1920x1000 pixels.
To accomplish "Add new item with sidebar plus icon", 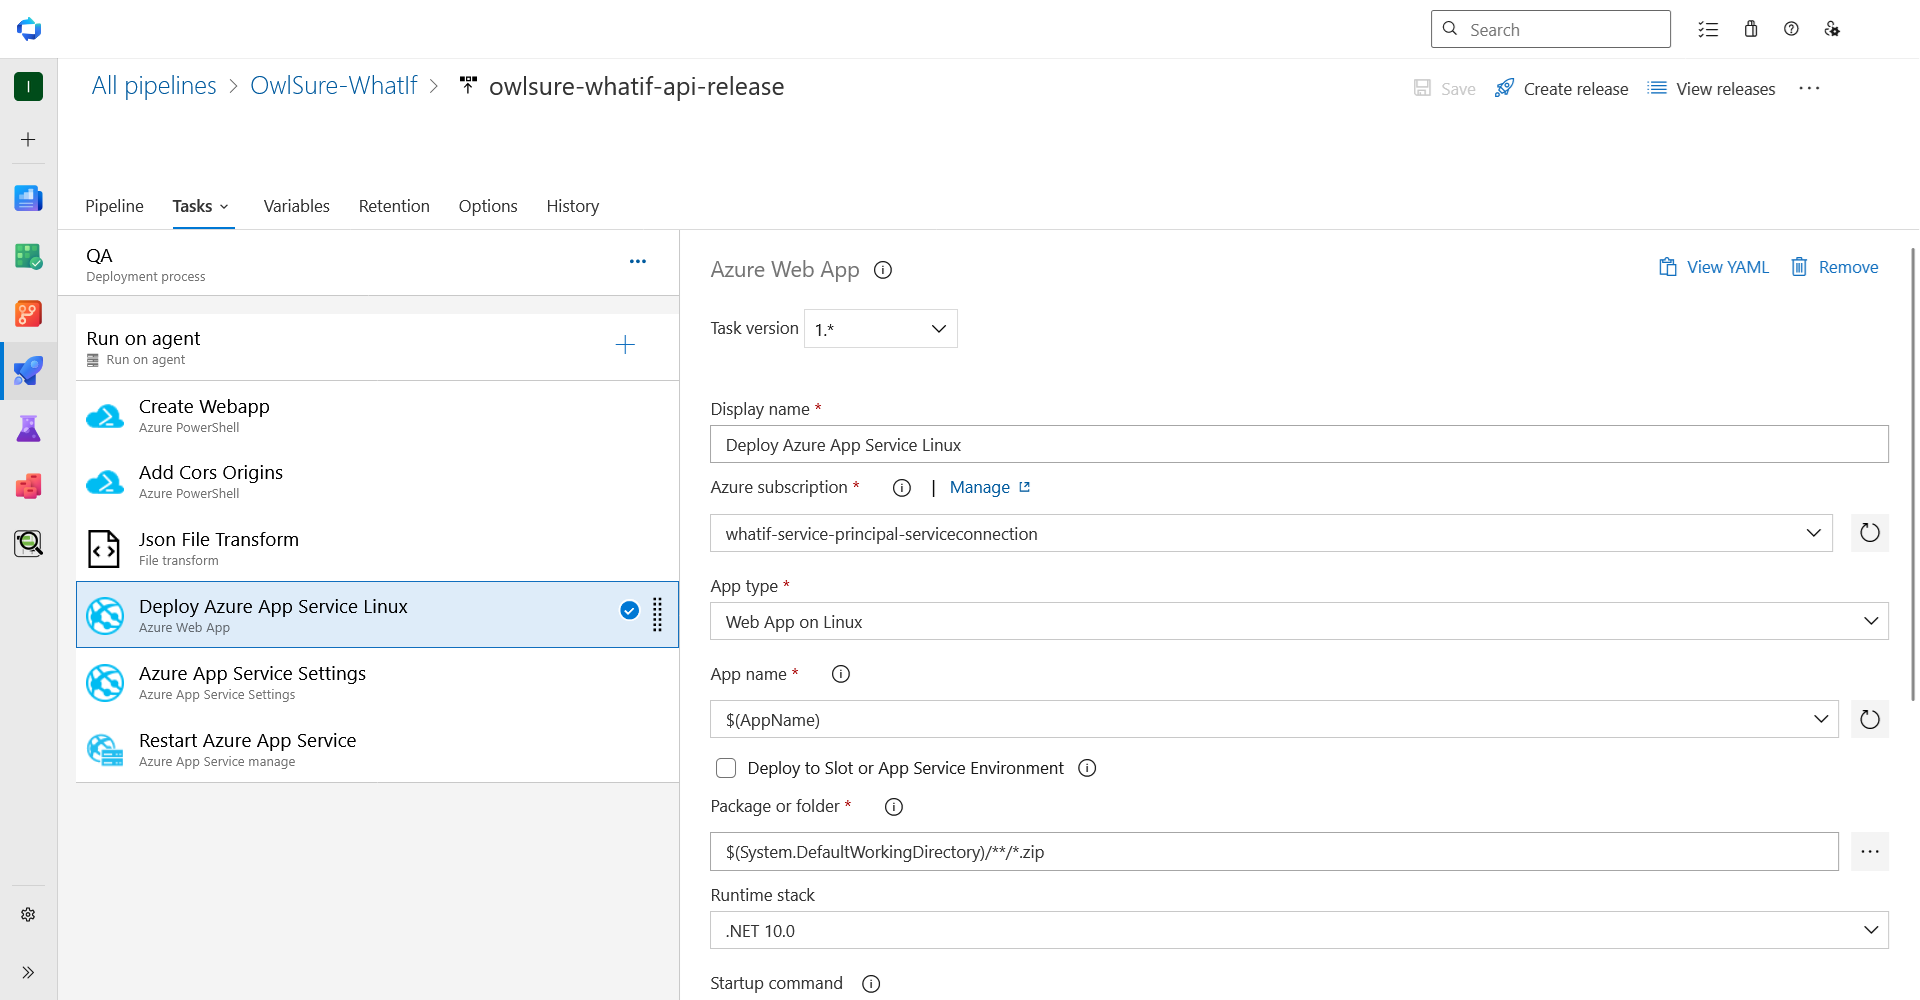I will pyautogui.click(x=28, y=140).
